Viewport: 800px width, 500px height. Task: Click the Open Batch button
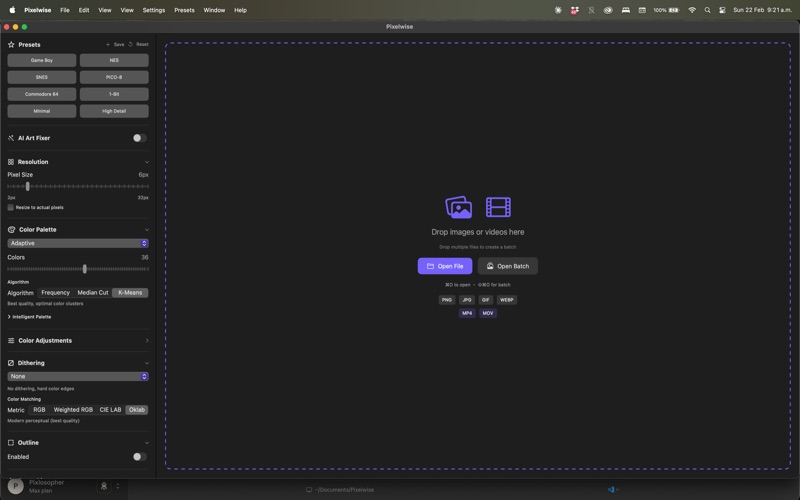[508, 266]
